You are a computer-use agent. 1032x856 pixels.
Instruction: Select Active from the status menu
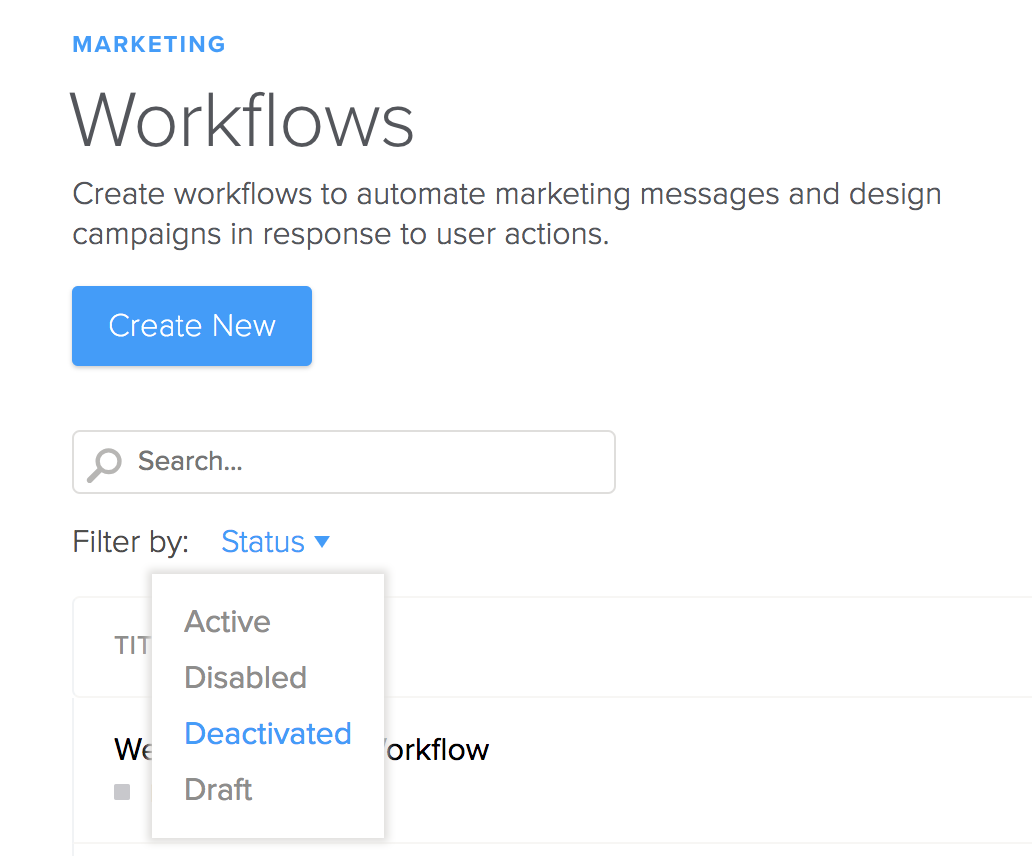point(227,622)
